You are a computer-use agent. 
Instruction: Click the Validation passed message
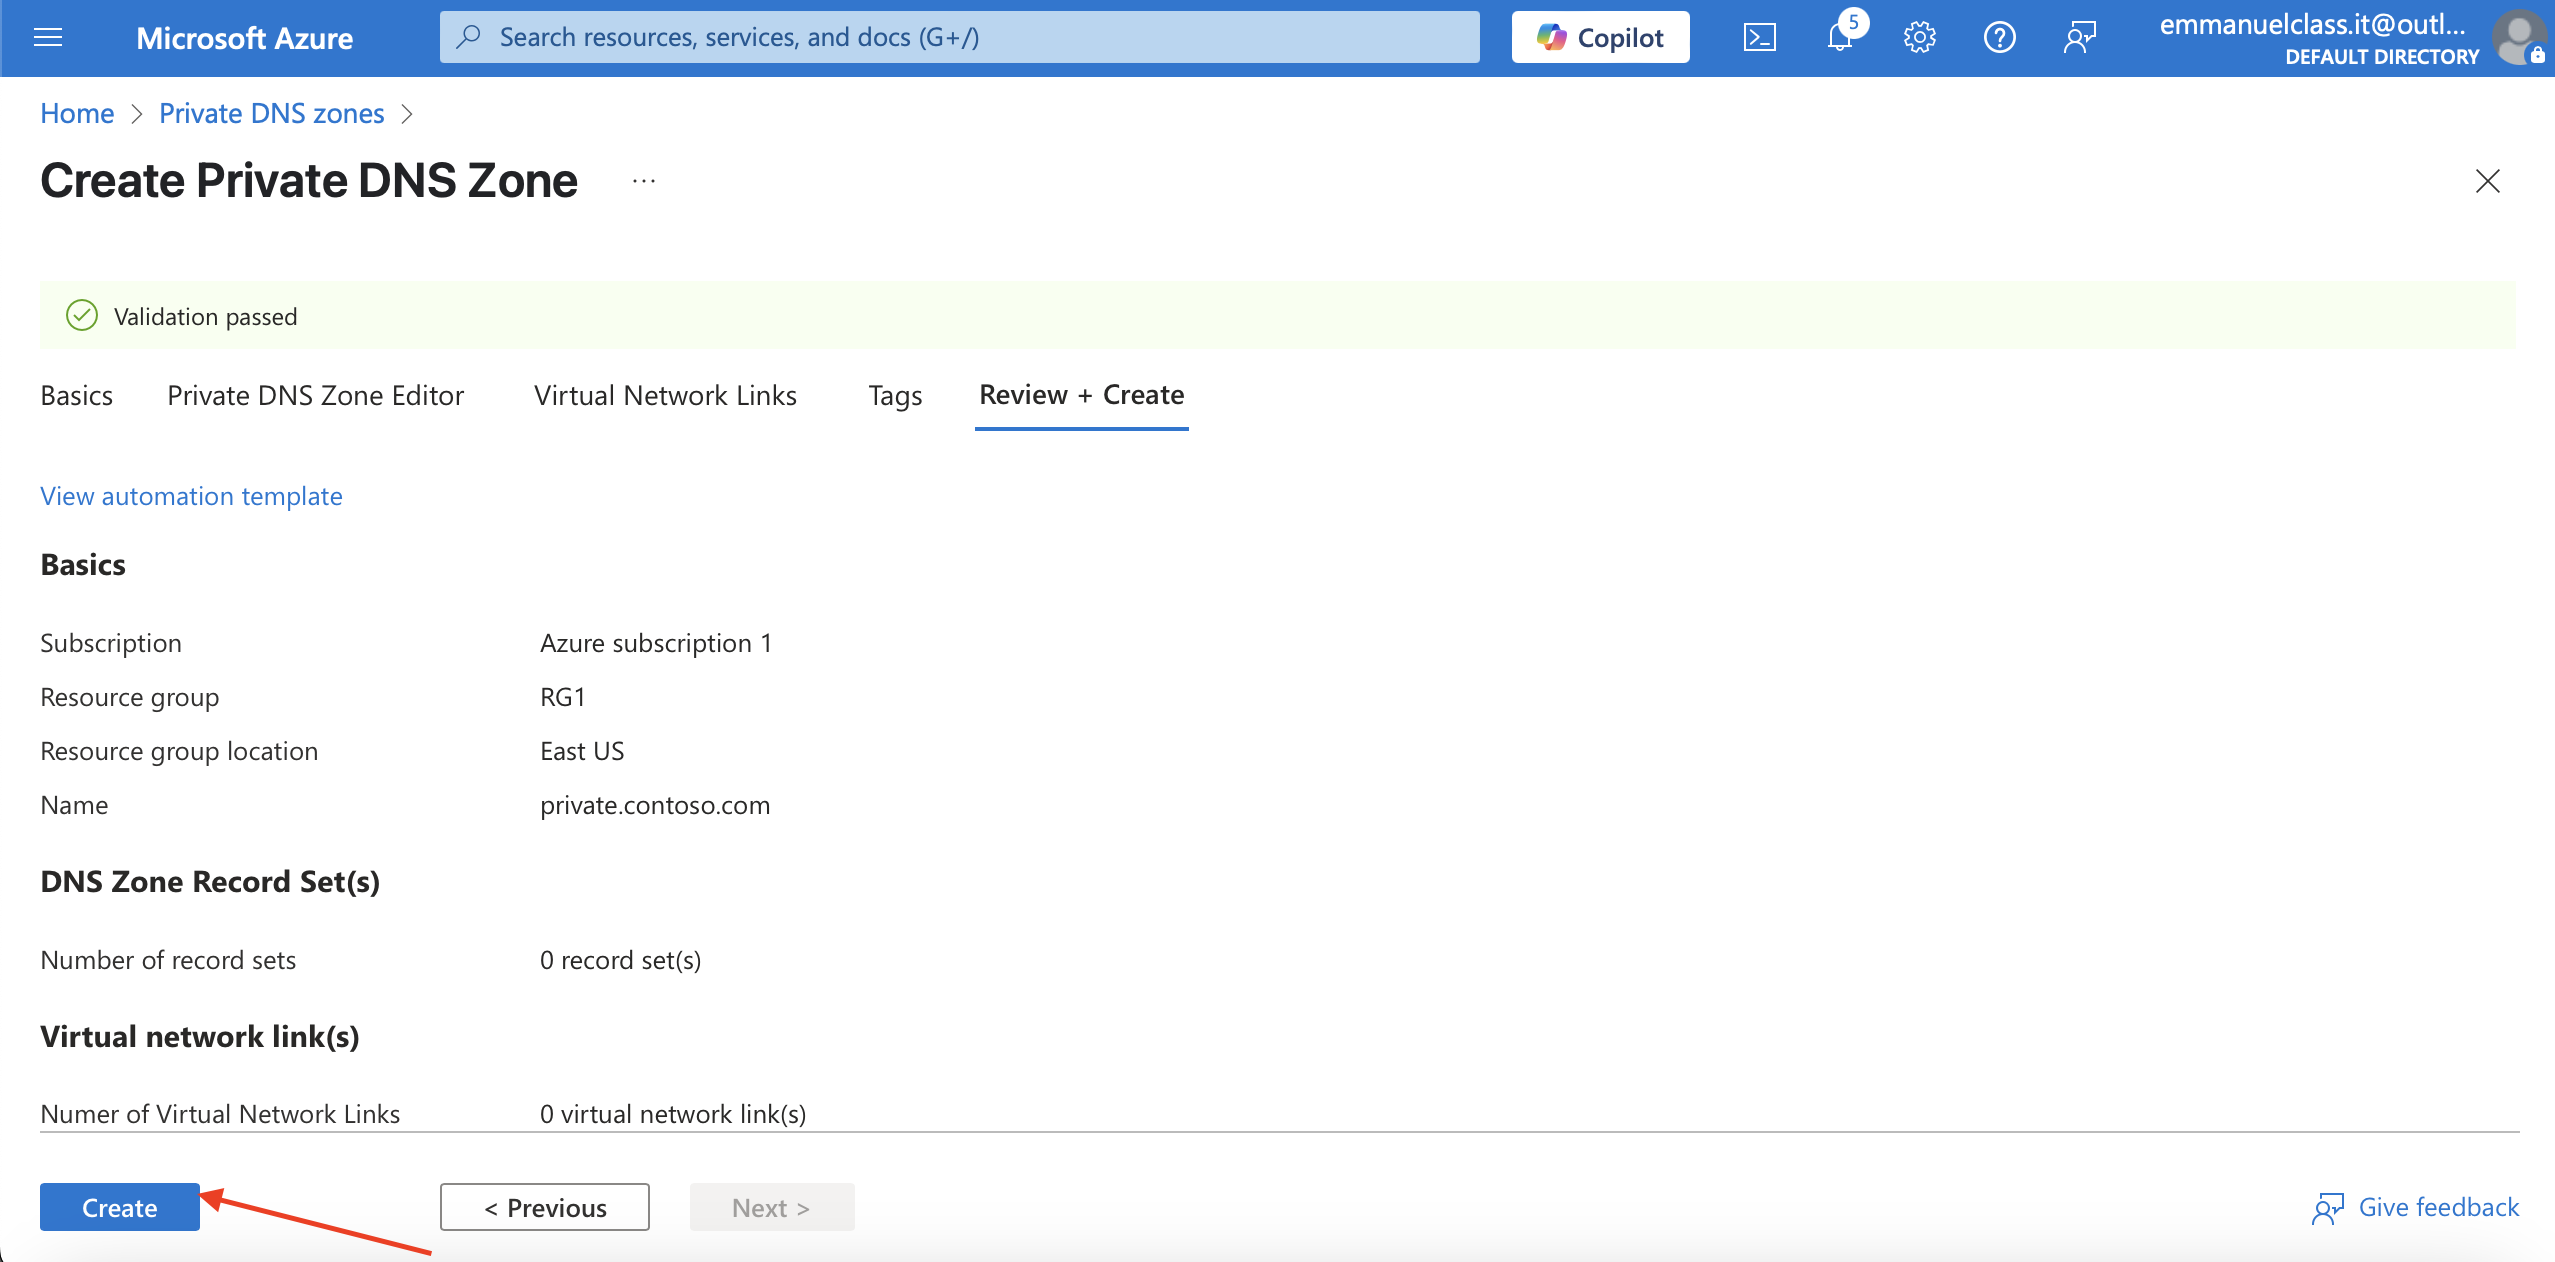tap(205, 316)
